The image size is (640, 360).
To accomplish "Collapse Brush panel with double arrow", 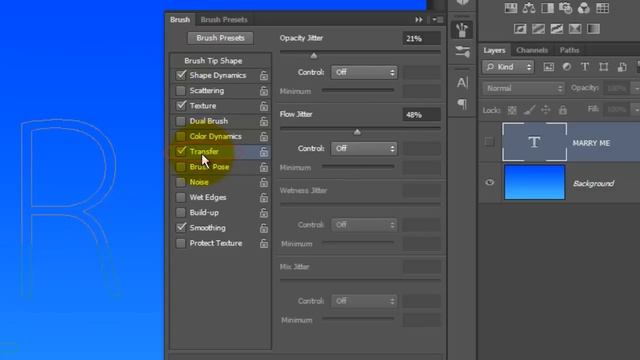I will click(x=419, y=20).
